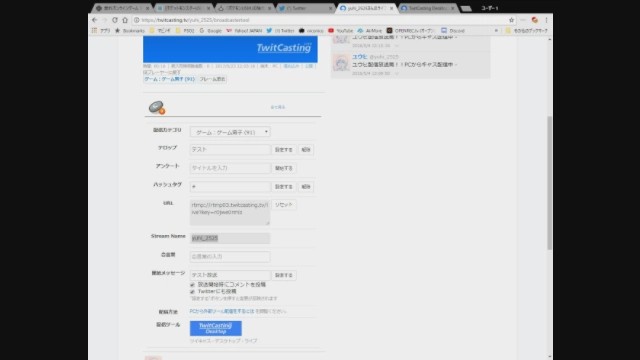Image resolution: width=640 pixels, height=360 pixels.
Task: Open the OPENREC bookmark
Action: (410, 31)
